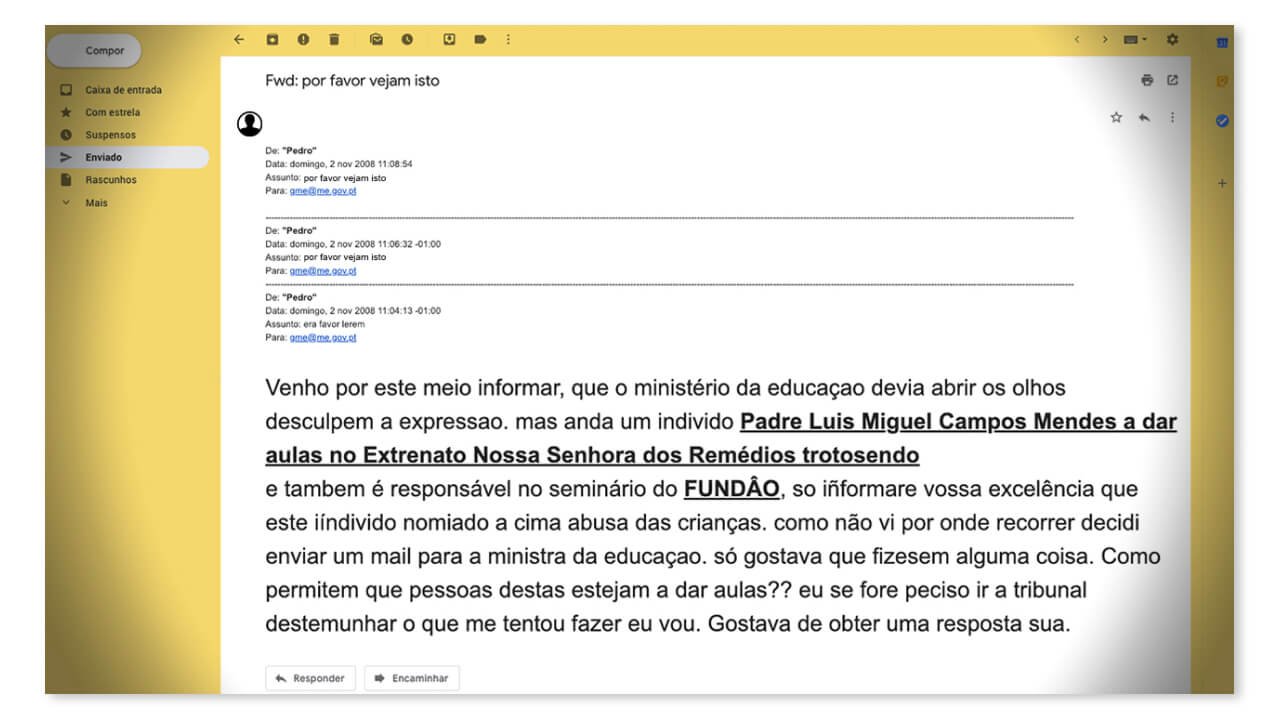Open the Com estrela folder
The height and width of the screenshot is (720, 1280).
click(x=113, y=113)
